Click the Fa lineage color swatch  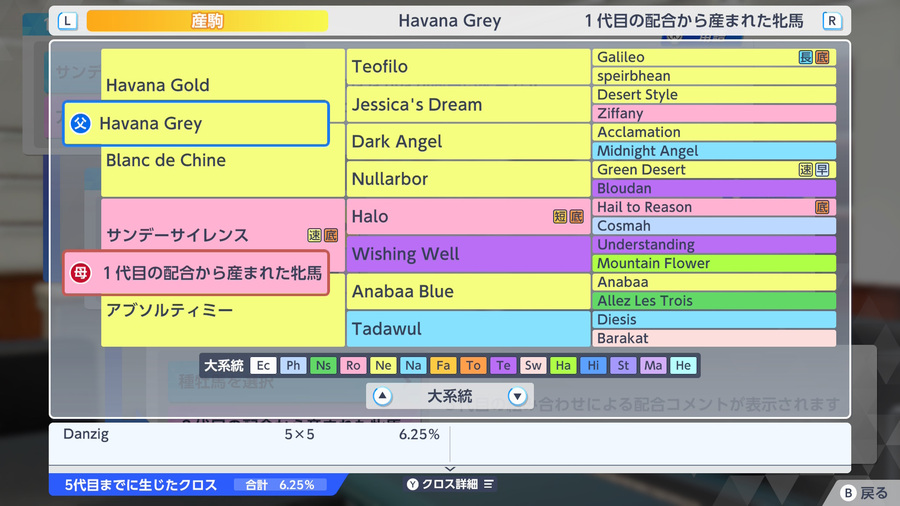click(443, 365)
